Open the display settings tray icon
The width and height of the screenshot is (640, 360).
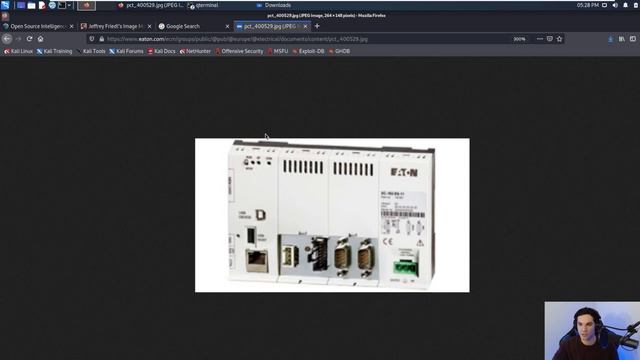[x=605, y=5]
